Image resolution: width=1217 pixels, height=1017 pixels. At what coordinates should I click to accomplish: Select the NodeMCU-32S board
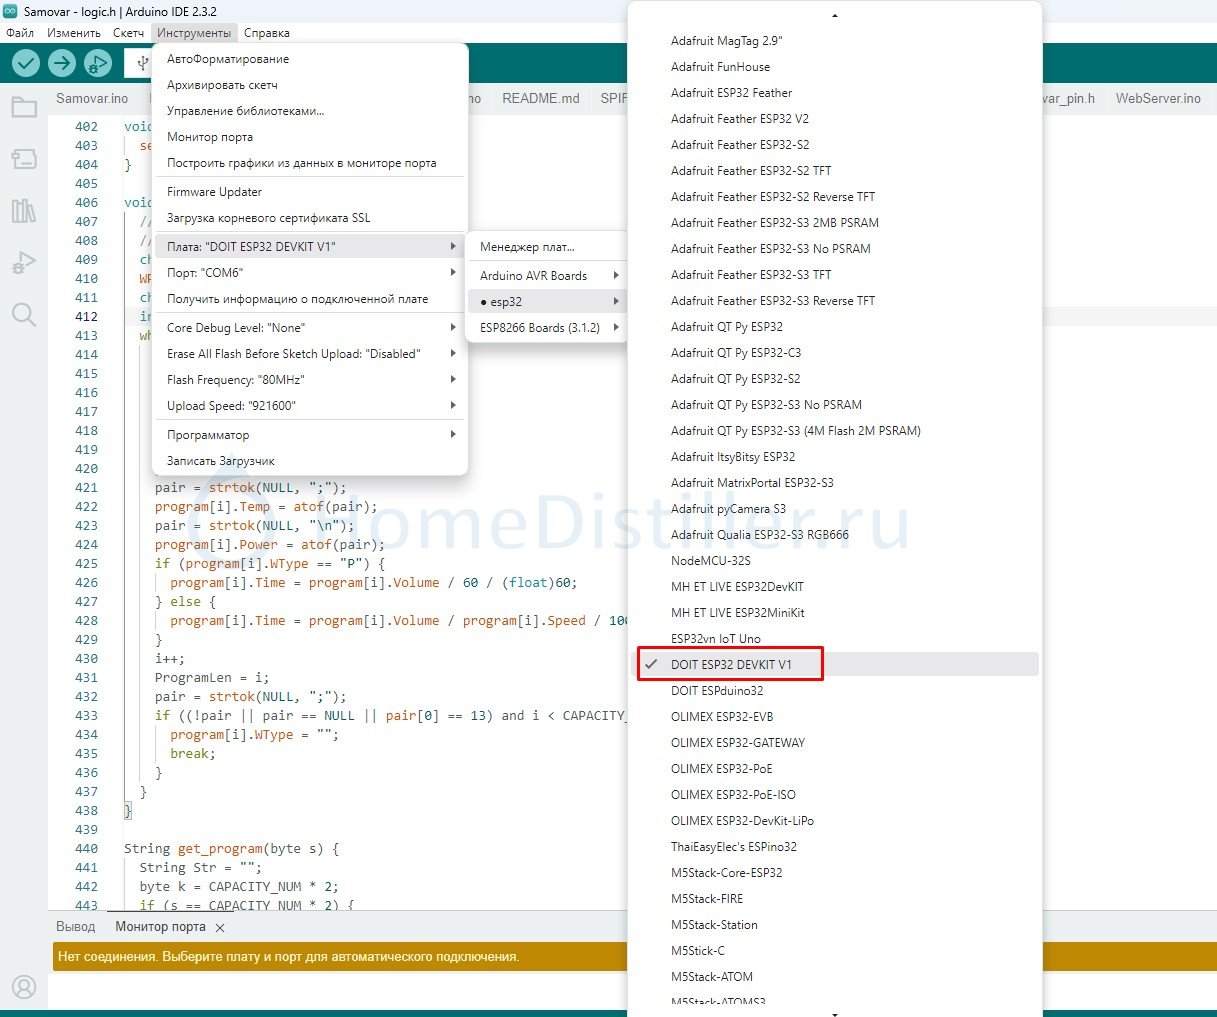tap(834, 561)
